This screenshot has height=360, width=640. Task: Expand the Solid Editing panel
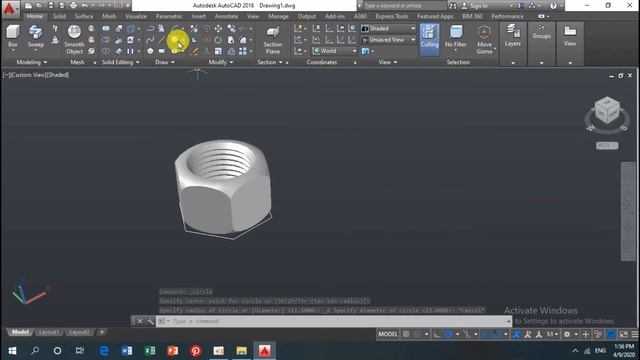tap(120, 62)
